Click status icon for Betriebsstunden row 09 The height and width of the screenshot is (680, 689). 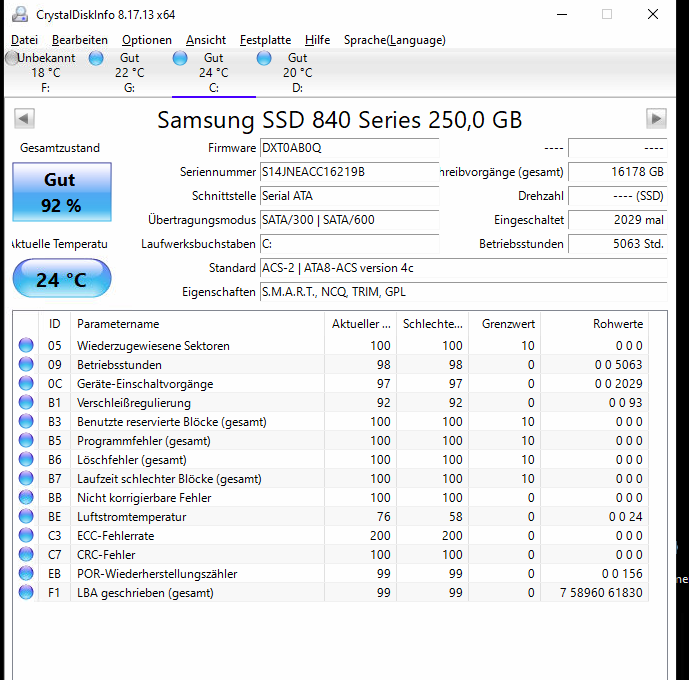point(26,364)
